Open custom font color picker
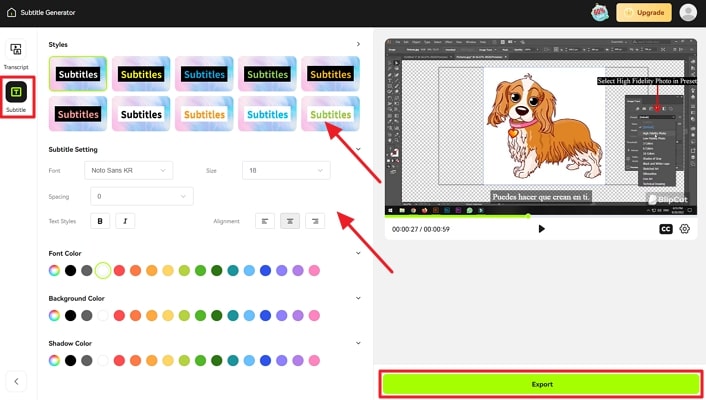 pyautogui.click(x=54, y=270)
